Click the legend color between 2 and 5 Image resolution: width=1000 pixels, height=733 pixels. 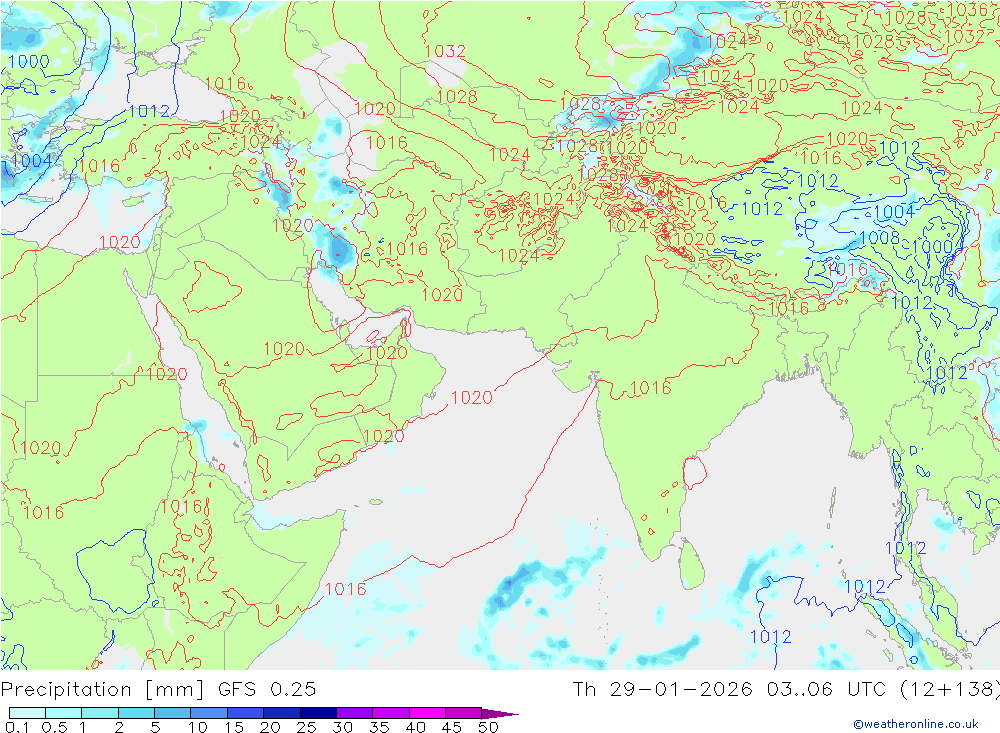(136, 713)
